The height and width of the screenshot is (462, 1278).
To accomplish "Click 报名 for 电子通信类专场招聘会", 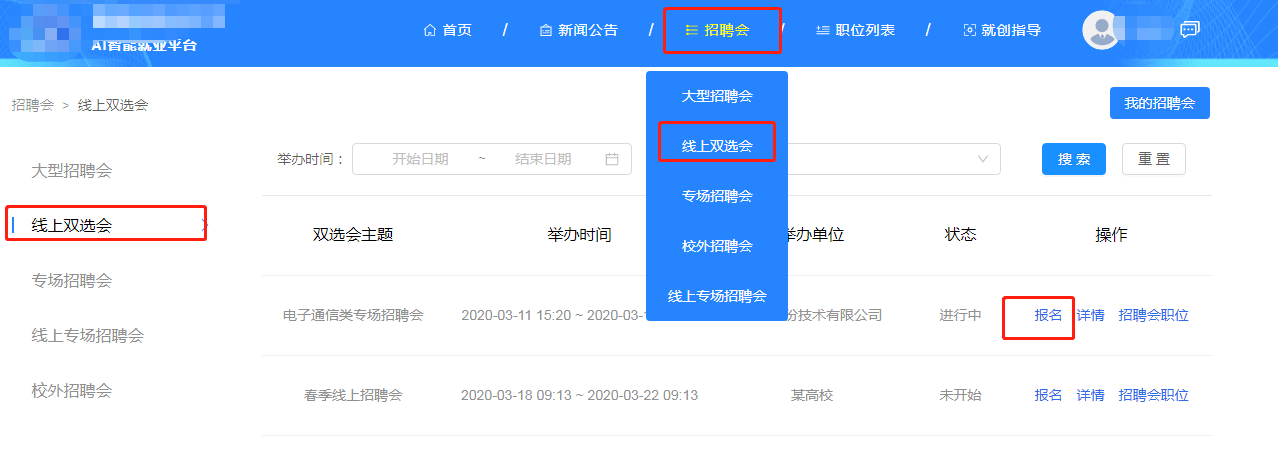I will point(1048,315).
